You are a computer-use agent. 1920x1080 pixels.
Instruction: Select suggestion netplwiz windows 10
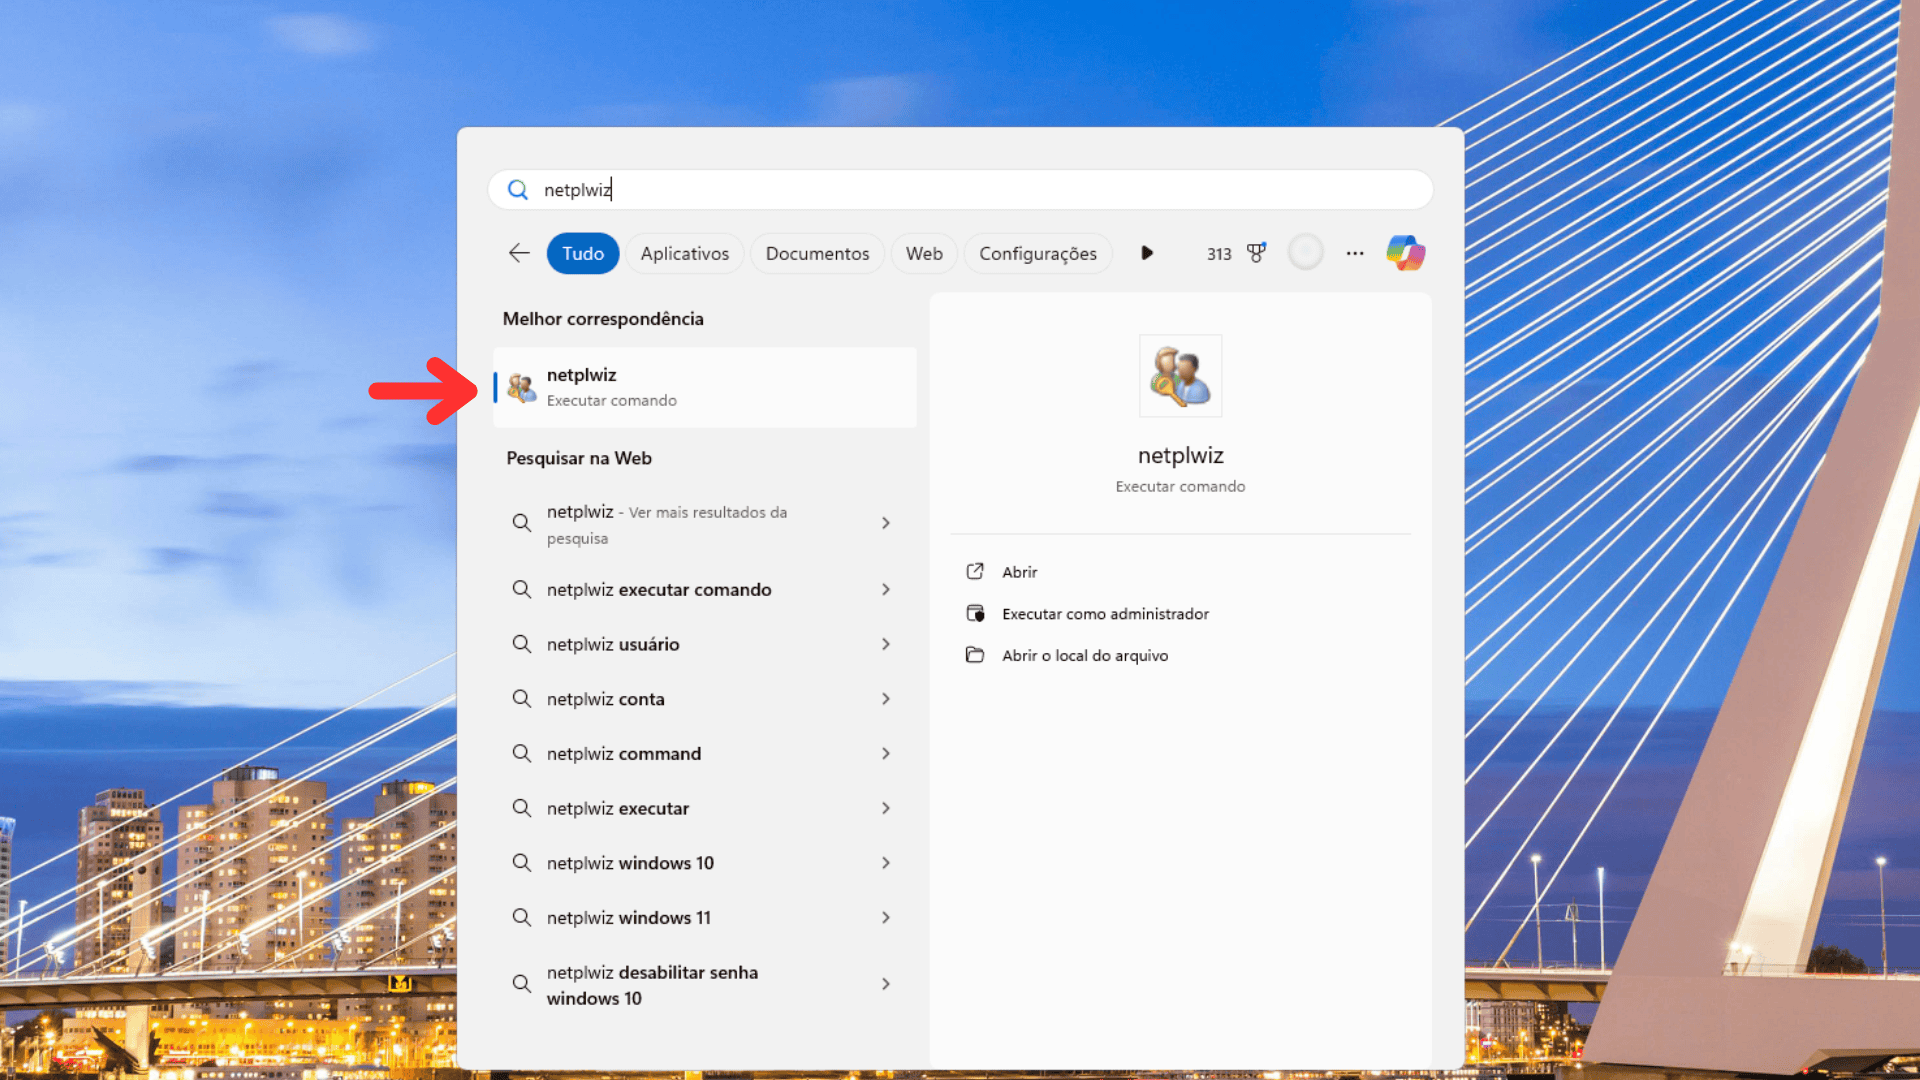coord(705,863)
